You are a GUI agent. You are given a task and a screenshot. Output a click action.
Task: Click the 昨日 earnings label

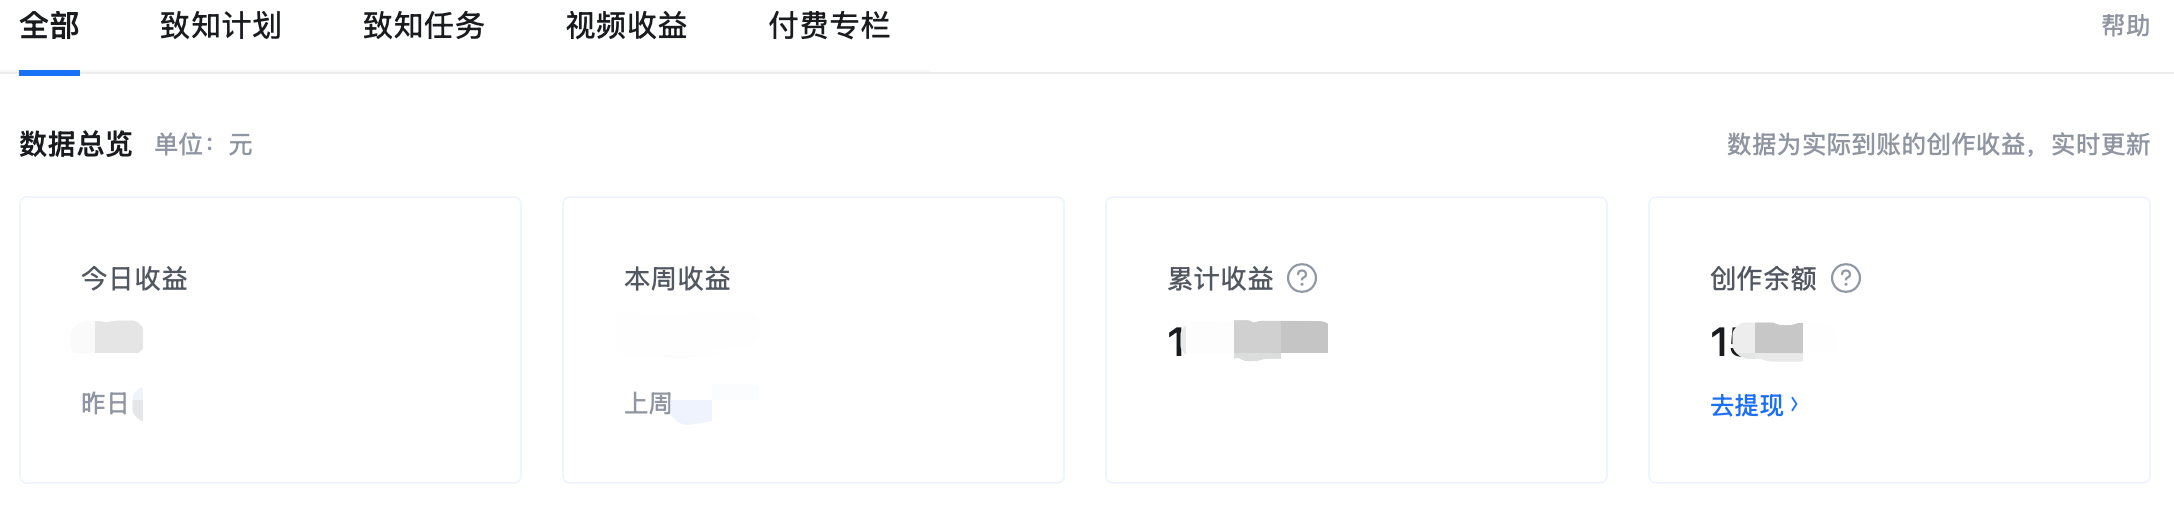pos(105,403)
